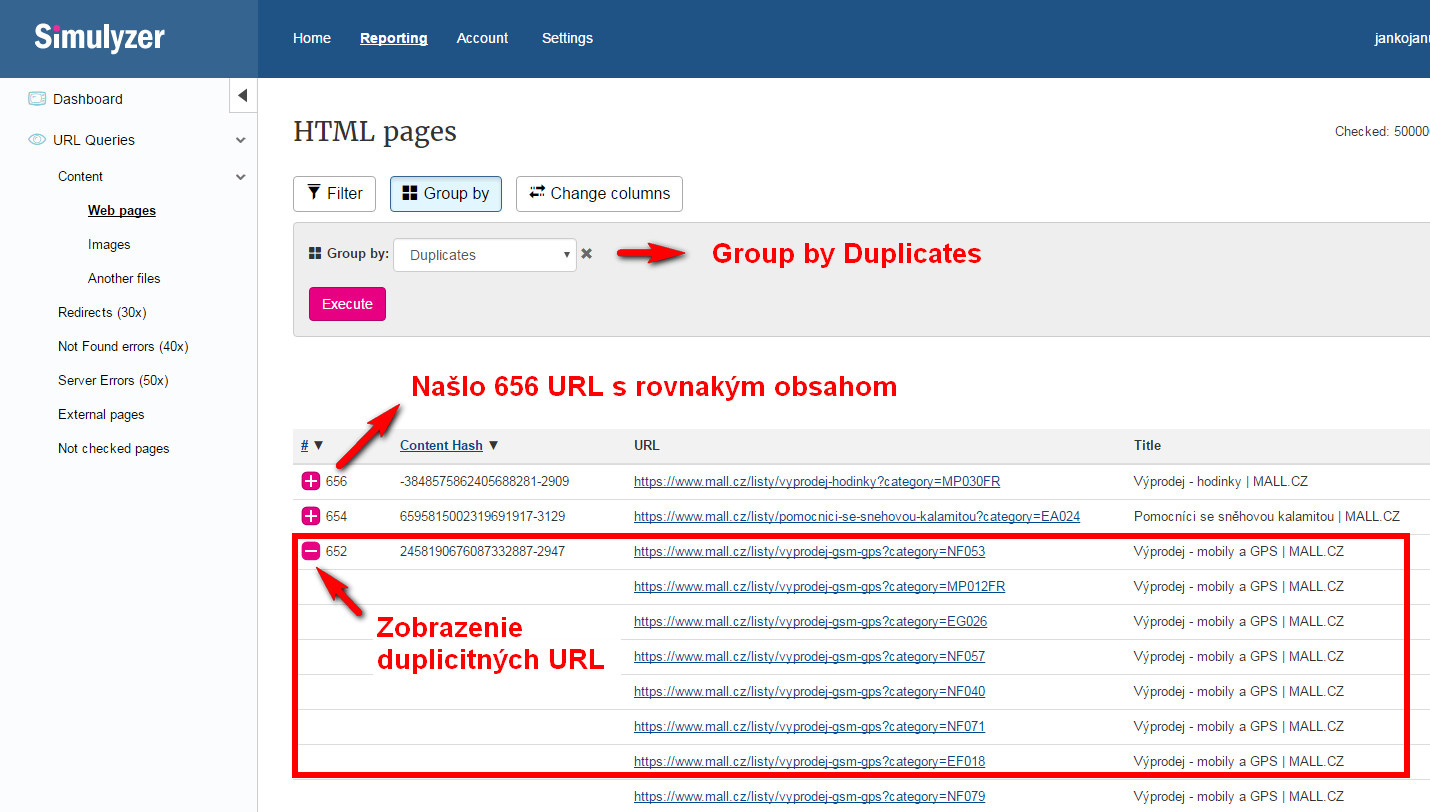Open the pomocnici-se-snehovou-kalamitou URL link

[857, 516]
